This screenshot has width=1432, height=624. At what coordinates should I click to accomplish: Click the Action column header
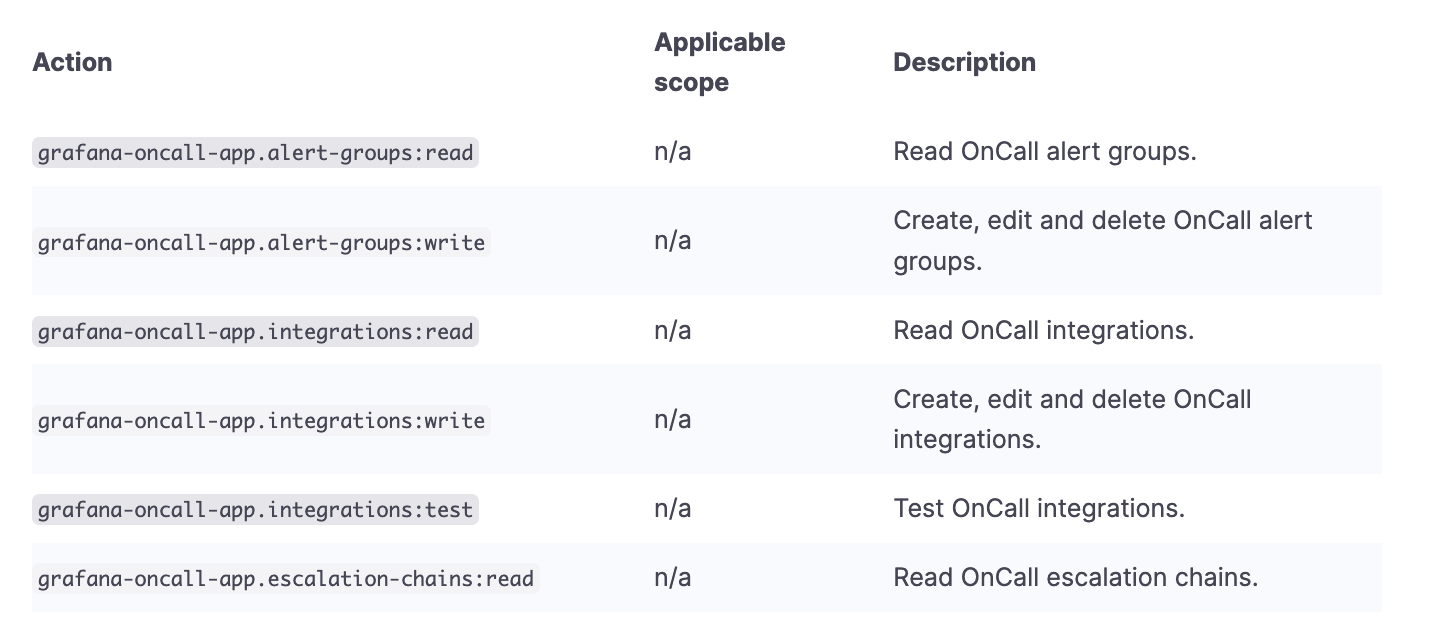click(x=72, y=62)
